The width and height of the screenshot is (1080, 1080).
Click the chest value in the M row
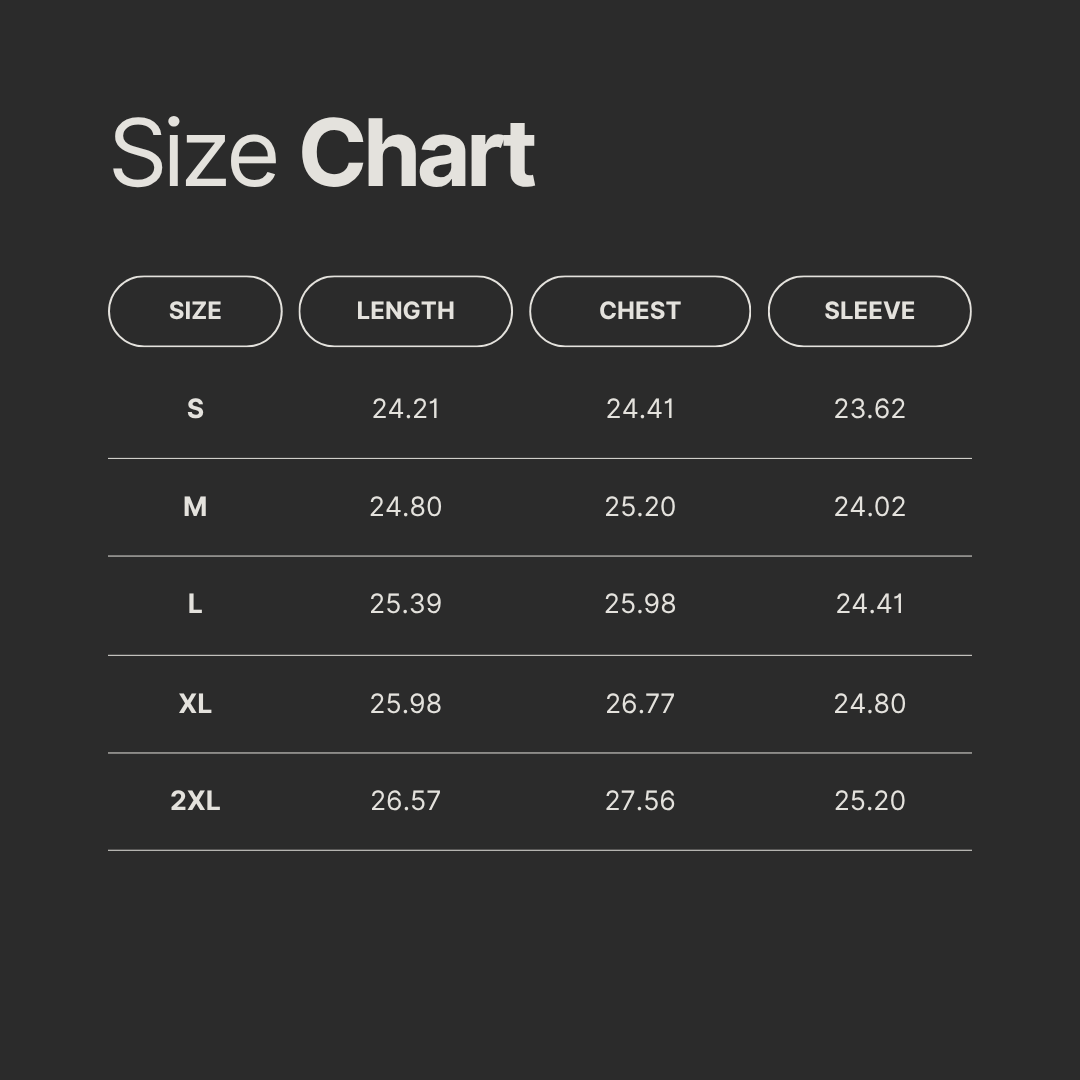tap(640, 507)
